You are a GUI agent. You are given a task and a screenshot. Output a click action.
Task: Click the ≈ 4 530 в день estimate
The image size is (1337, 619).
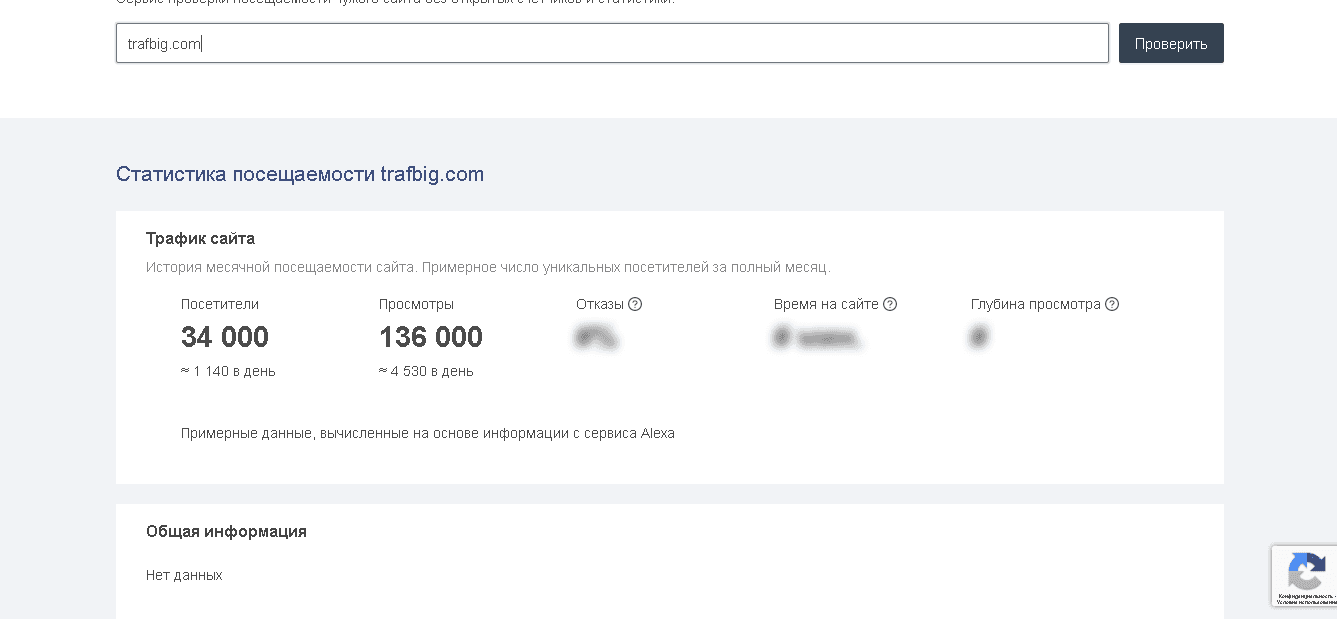426,372
